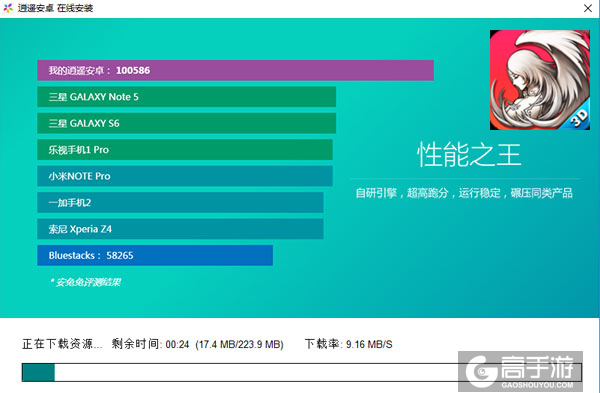
Task: Click the 逍遥安卓 logo icon in title bar
Action: click(x=8, y=8)
